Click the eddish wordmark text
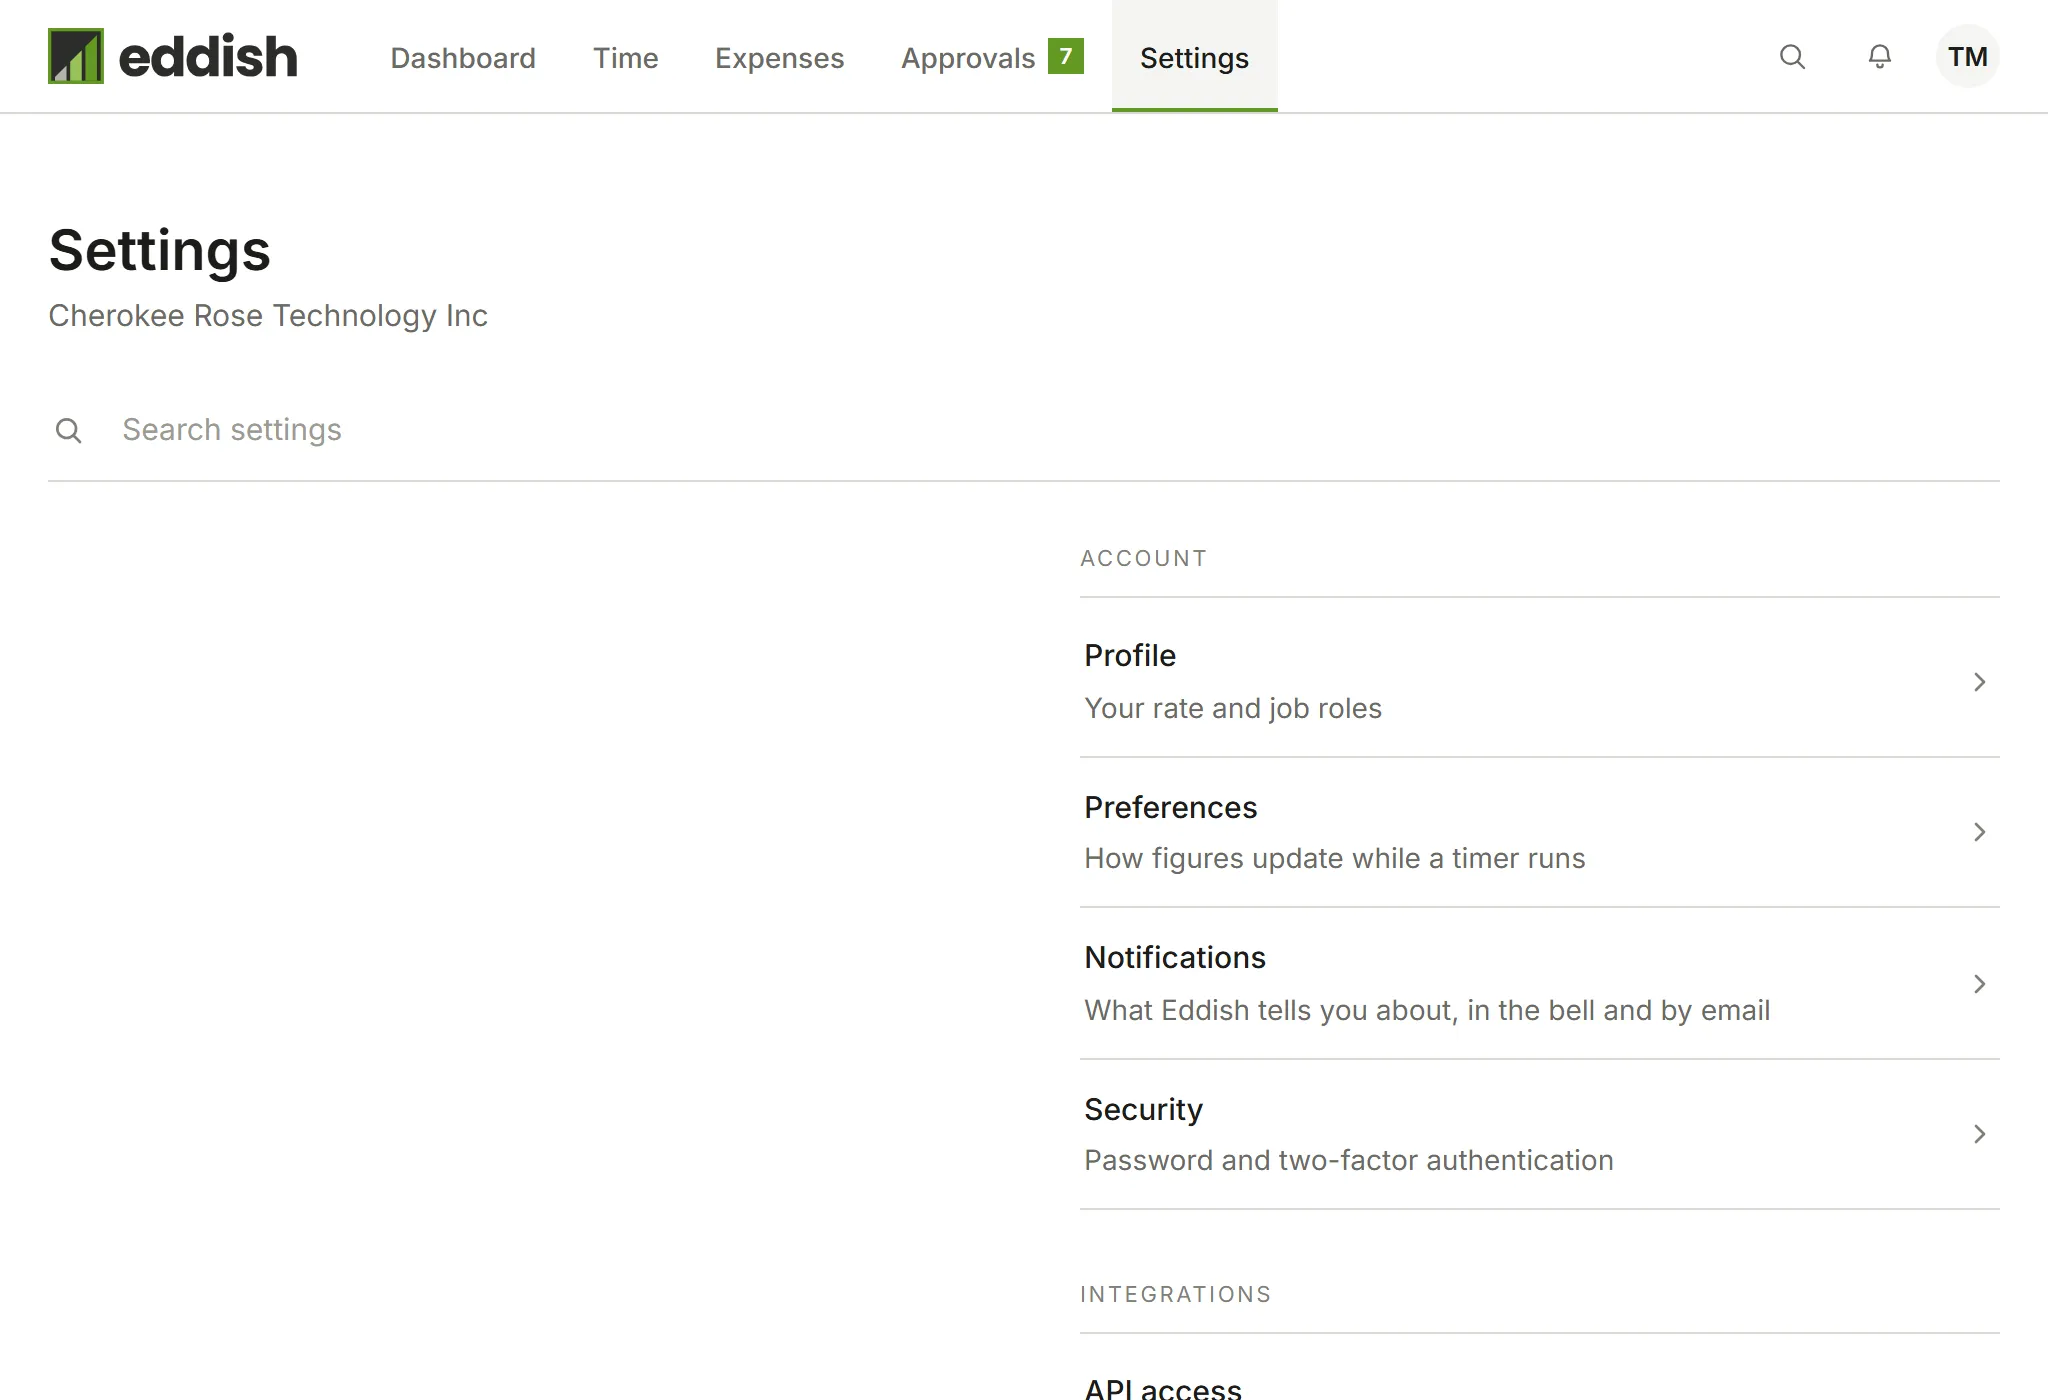The width and height of the screenshot is (2048, 1400). [208, 57]
